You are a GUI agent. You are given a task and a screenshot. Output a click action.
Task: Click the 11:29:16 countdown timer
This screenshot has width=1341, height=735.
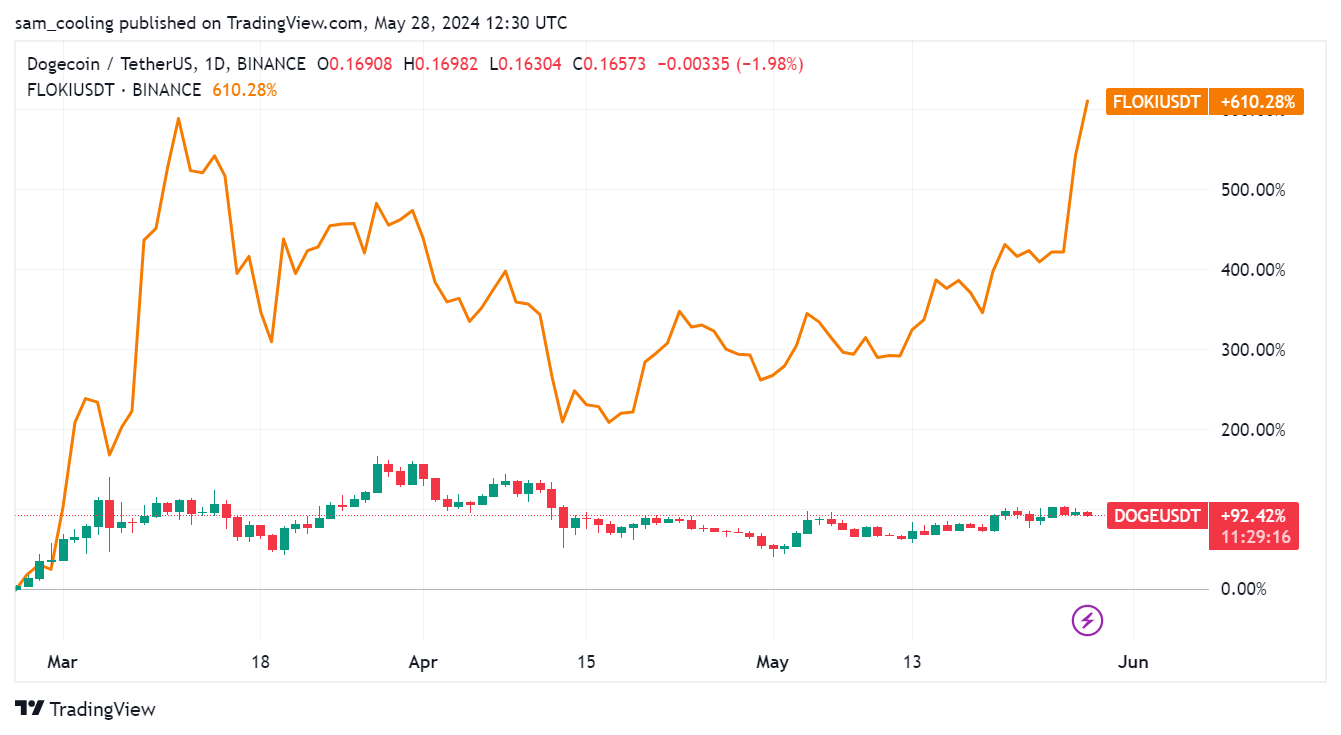click(x=1254, y=538)
